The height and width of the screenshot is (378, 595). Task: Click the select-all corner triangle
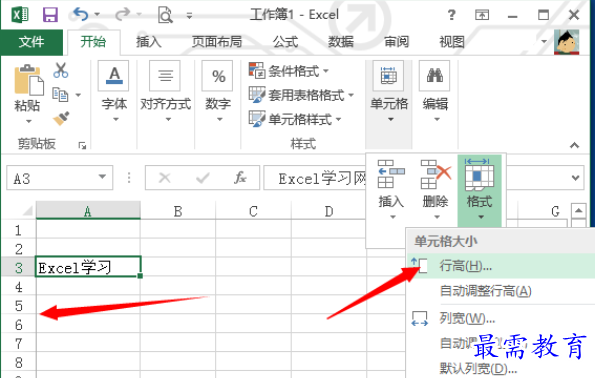coord(27,210)
